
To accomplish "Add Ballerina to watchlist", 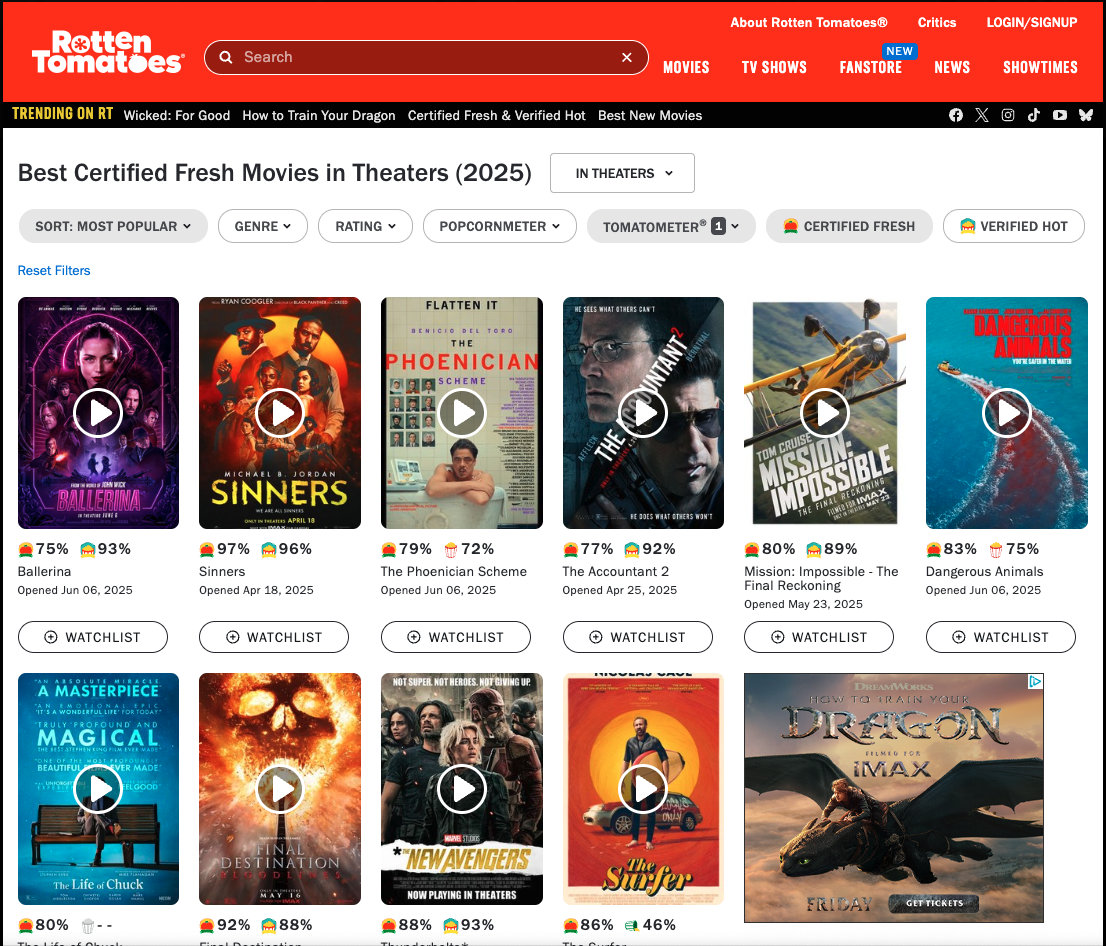I will (x=92, y=637).
